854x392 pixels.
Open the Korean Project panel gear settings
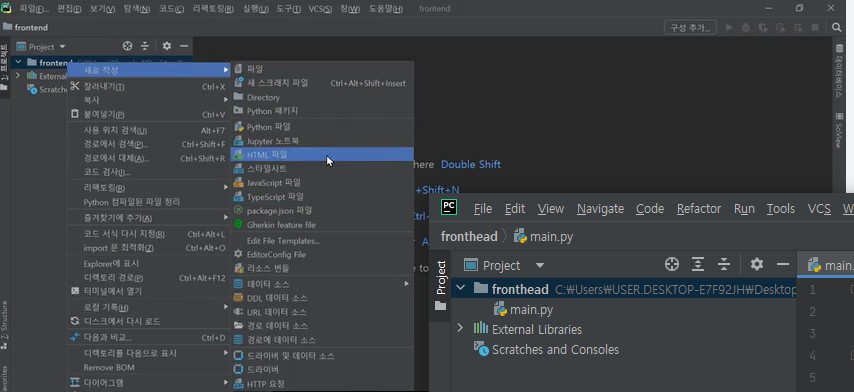tap(167, 46)
